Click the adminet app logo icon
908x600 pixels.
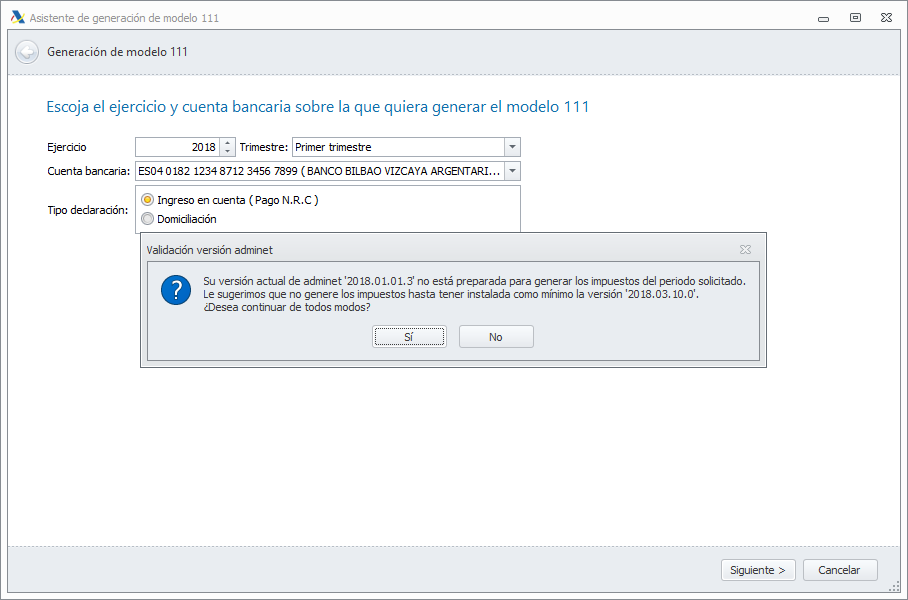point(17,17)
